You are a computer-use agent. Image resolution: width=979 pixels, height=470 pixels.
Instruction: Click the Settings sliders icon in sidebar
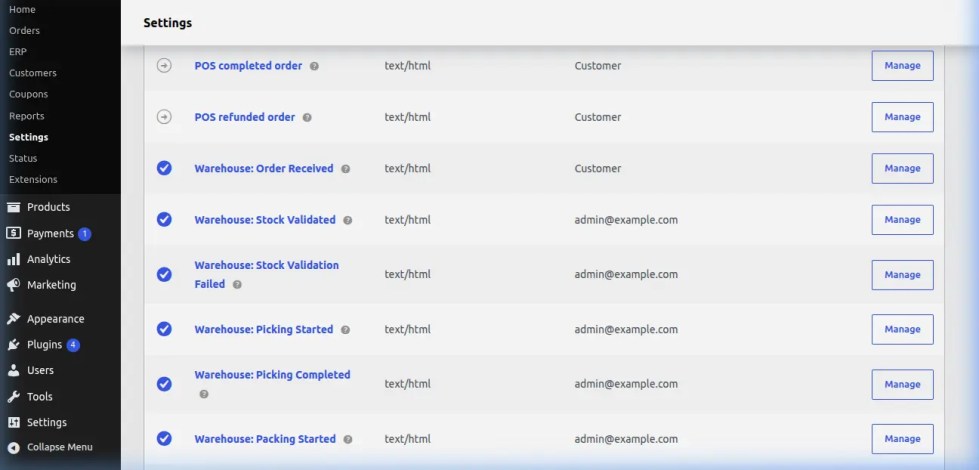point(14,423)
